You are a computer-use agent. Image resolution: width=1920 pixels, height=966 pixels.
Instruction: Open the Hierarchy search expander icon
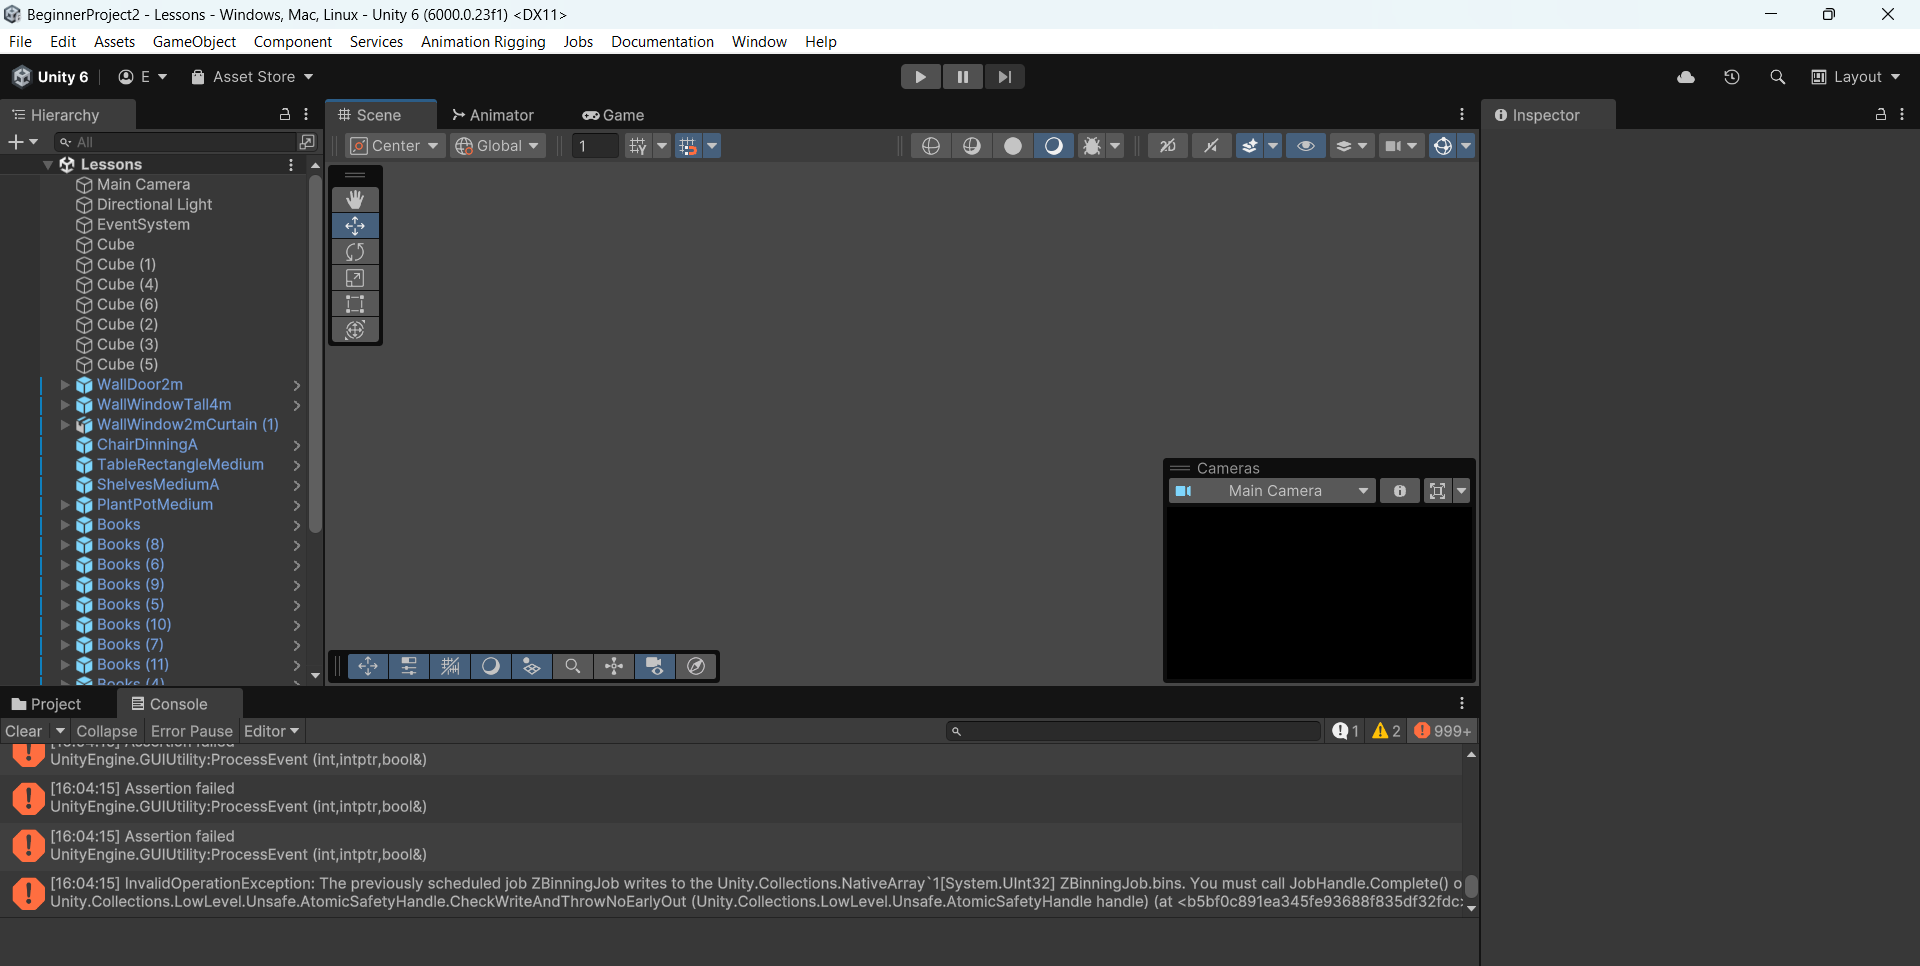pyautogui.click(x=307, y=142)
